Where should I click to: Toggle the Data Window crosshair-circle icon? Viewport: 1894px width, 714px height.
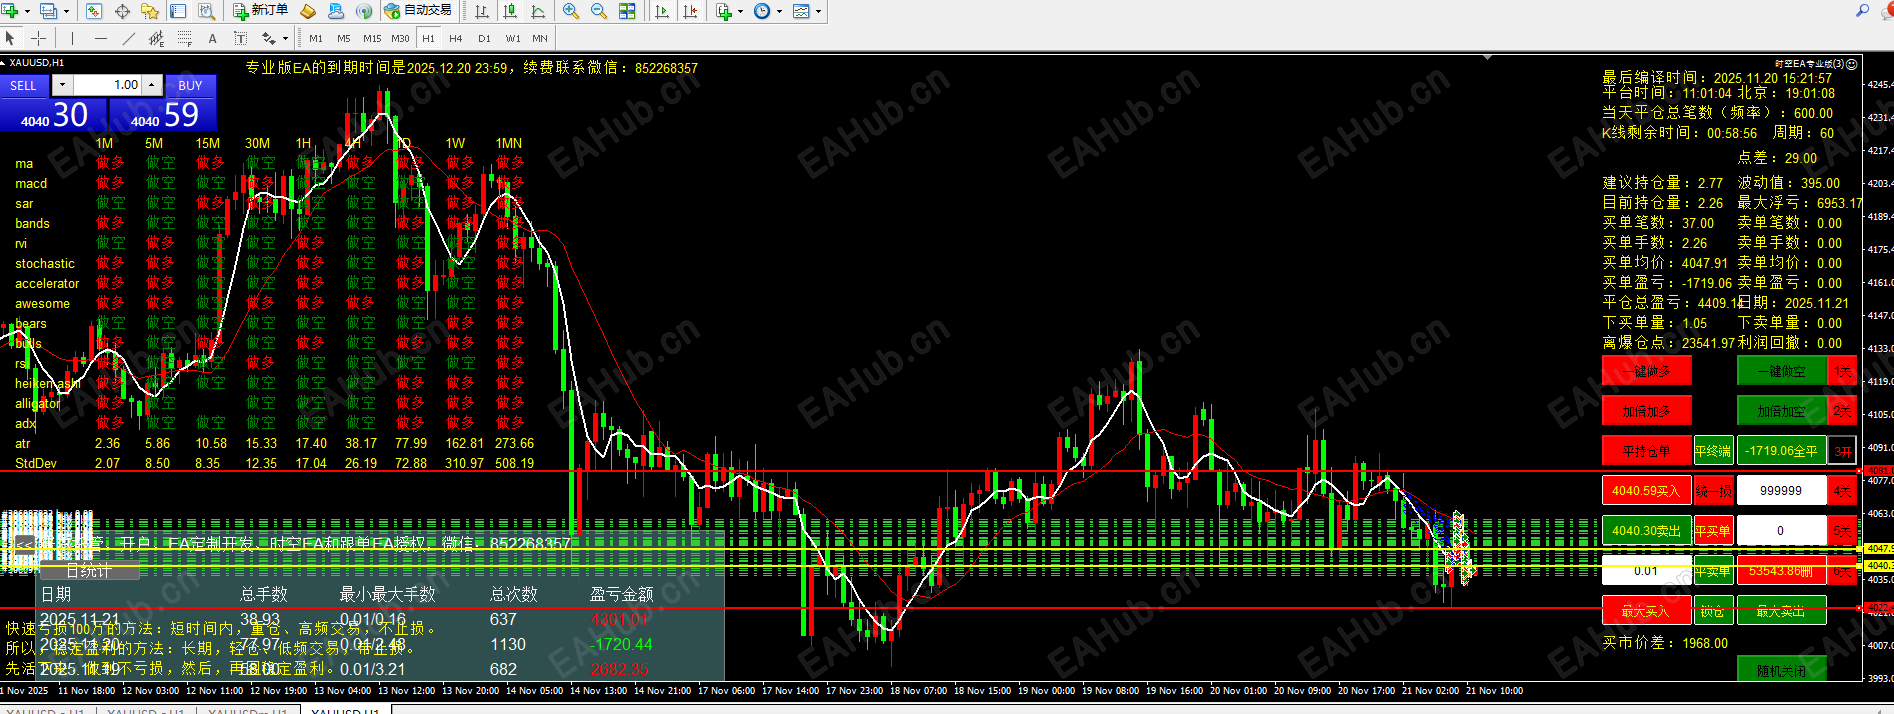pyautogui.click(x=122, y=11)
